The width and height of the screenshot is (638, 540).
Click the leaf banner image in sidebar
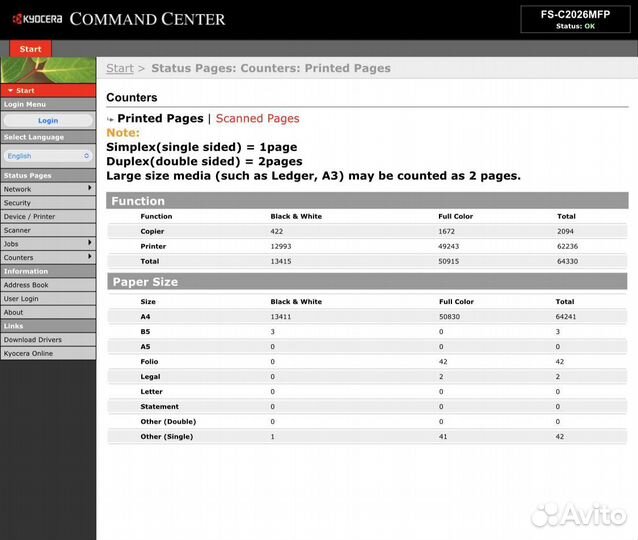pos(48,70)
